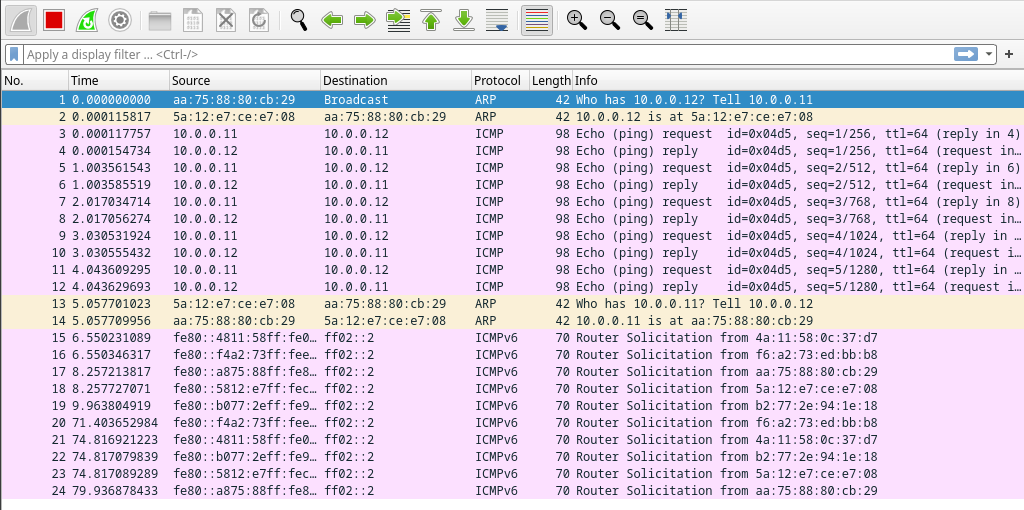Add a display filter button with plus

1009,54
